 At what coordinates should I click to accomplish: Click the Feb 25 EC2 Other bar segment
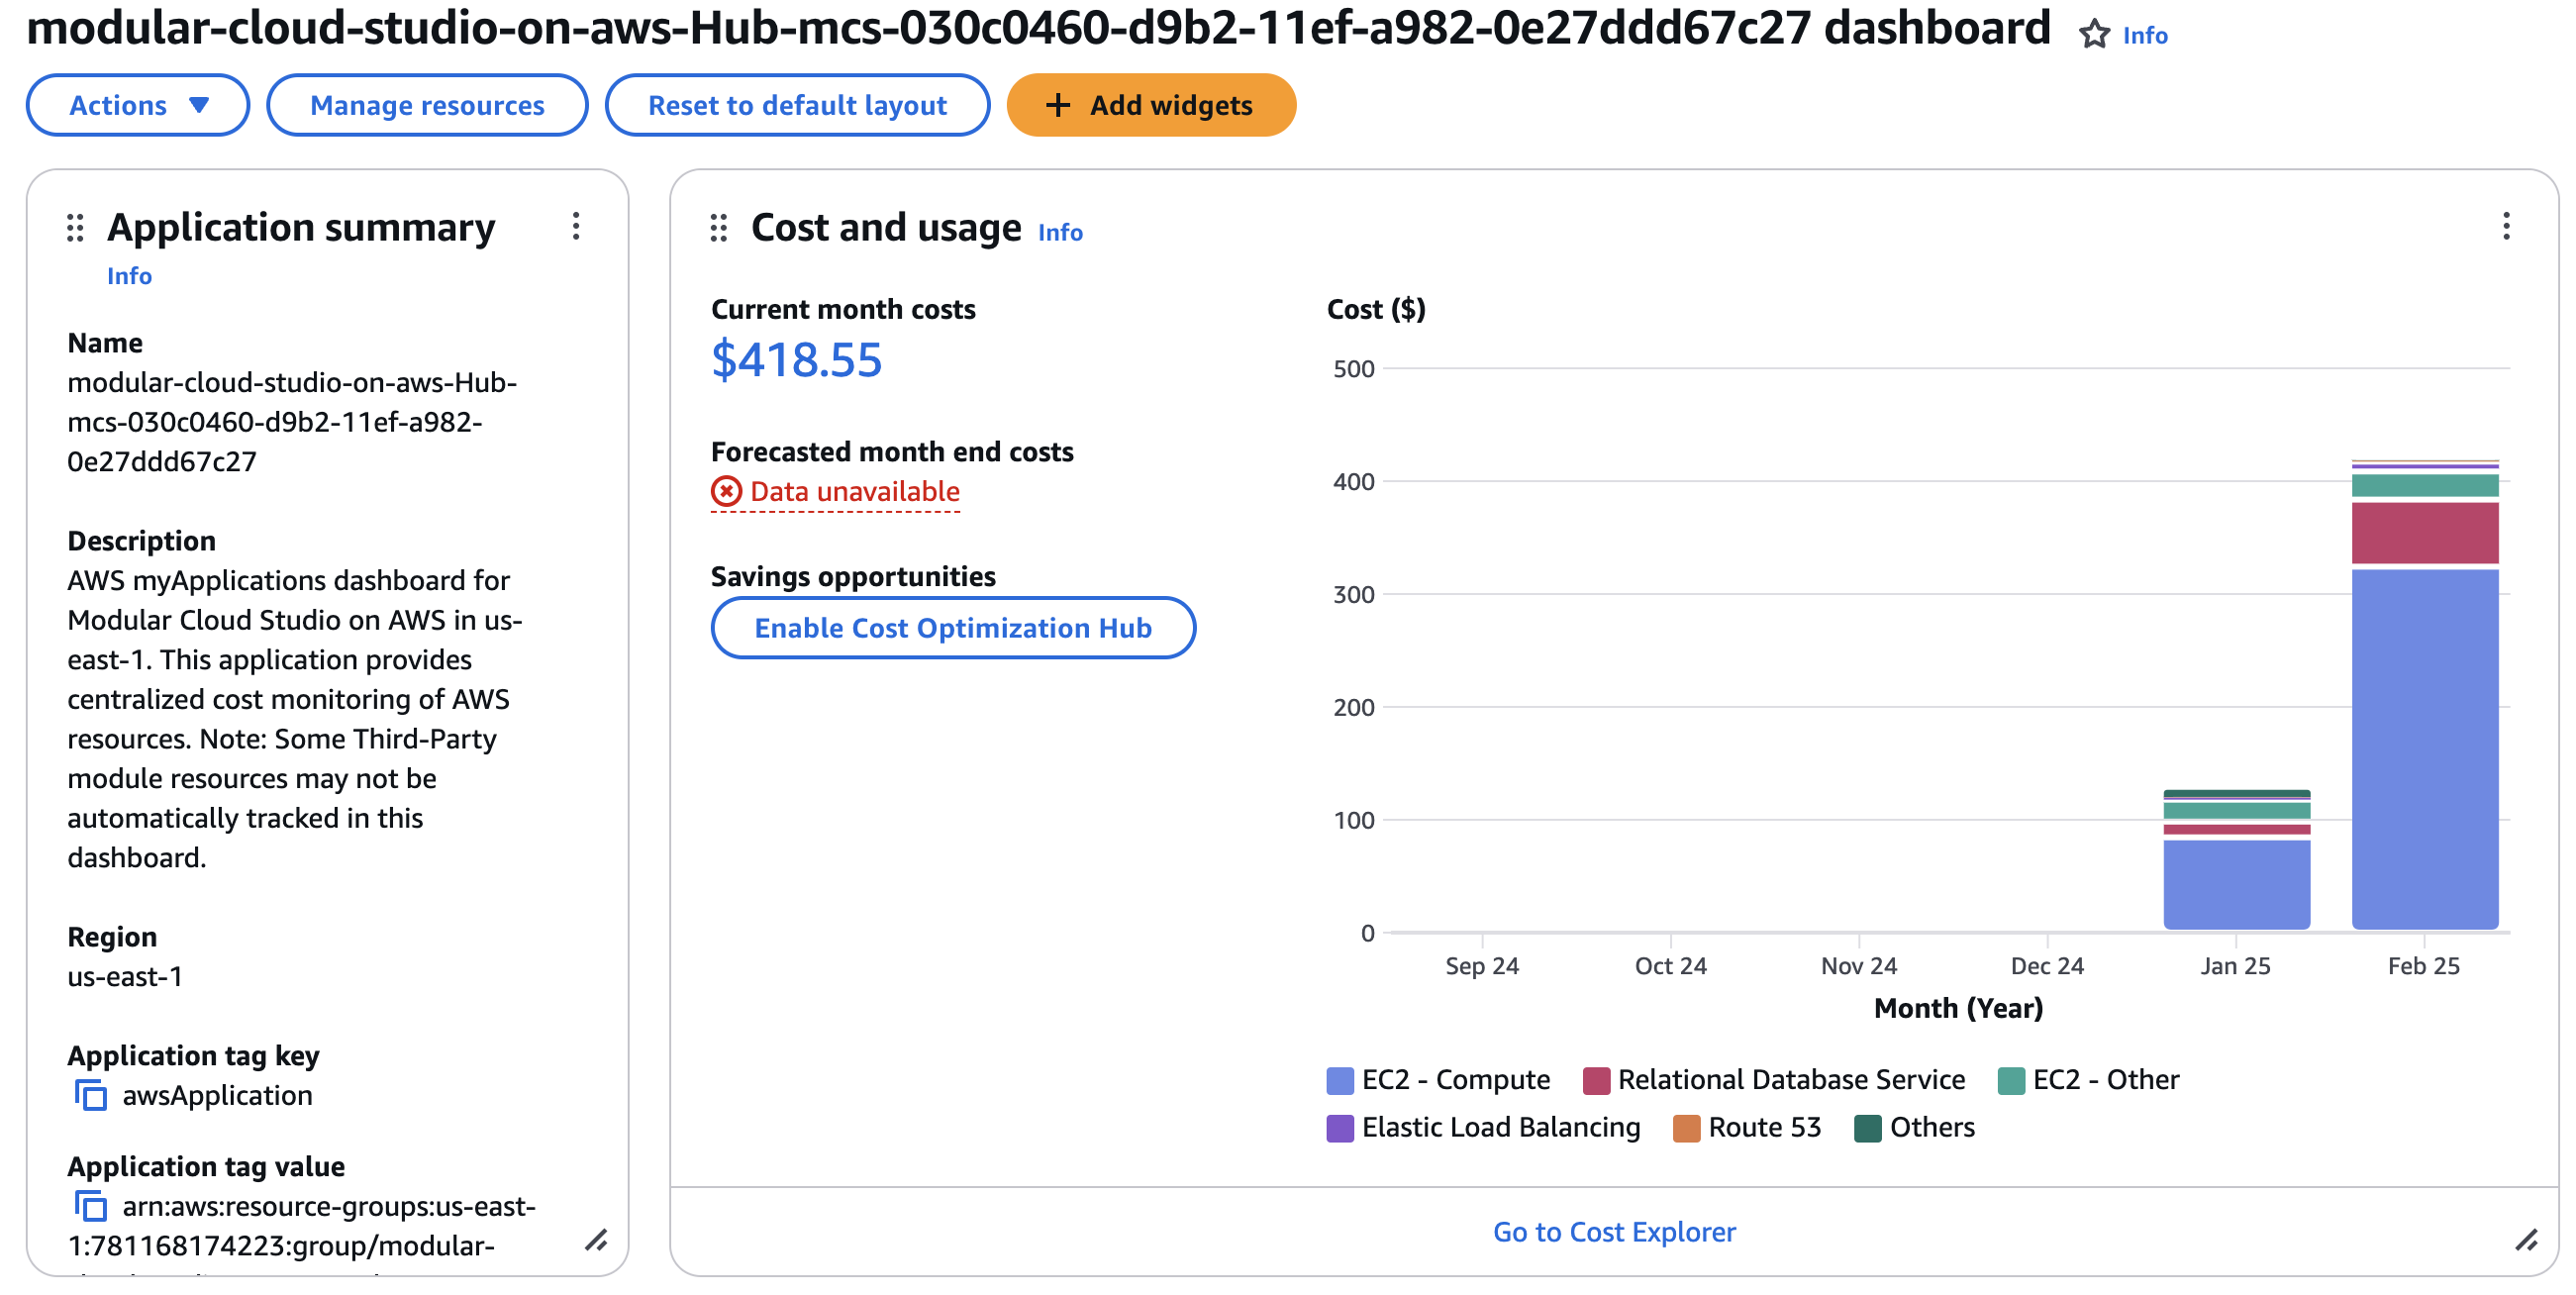coord(2424,486)
